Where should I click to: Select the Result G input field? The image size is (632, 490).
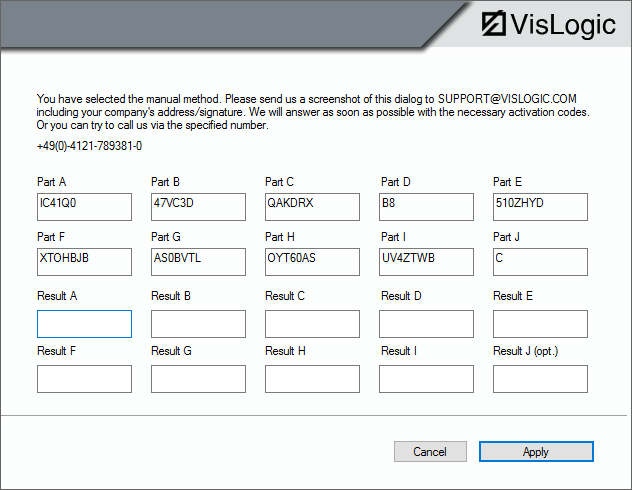198,379
